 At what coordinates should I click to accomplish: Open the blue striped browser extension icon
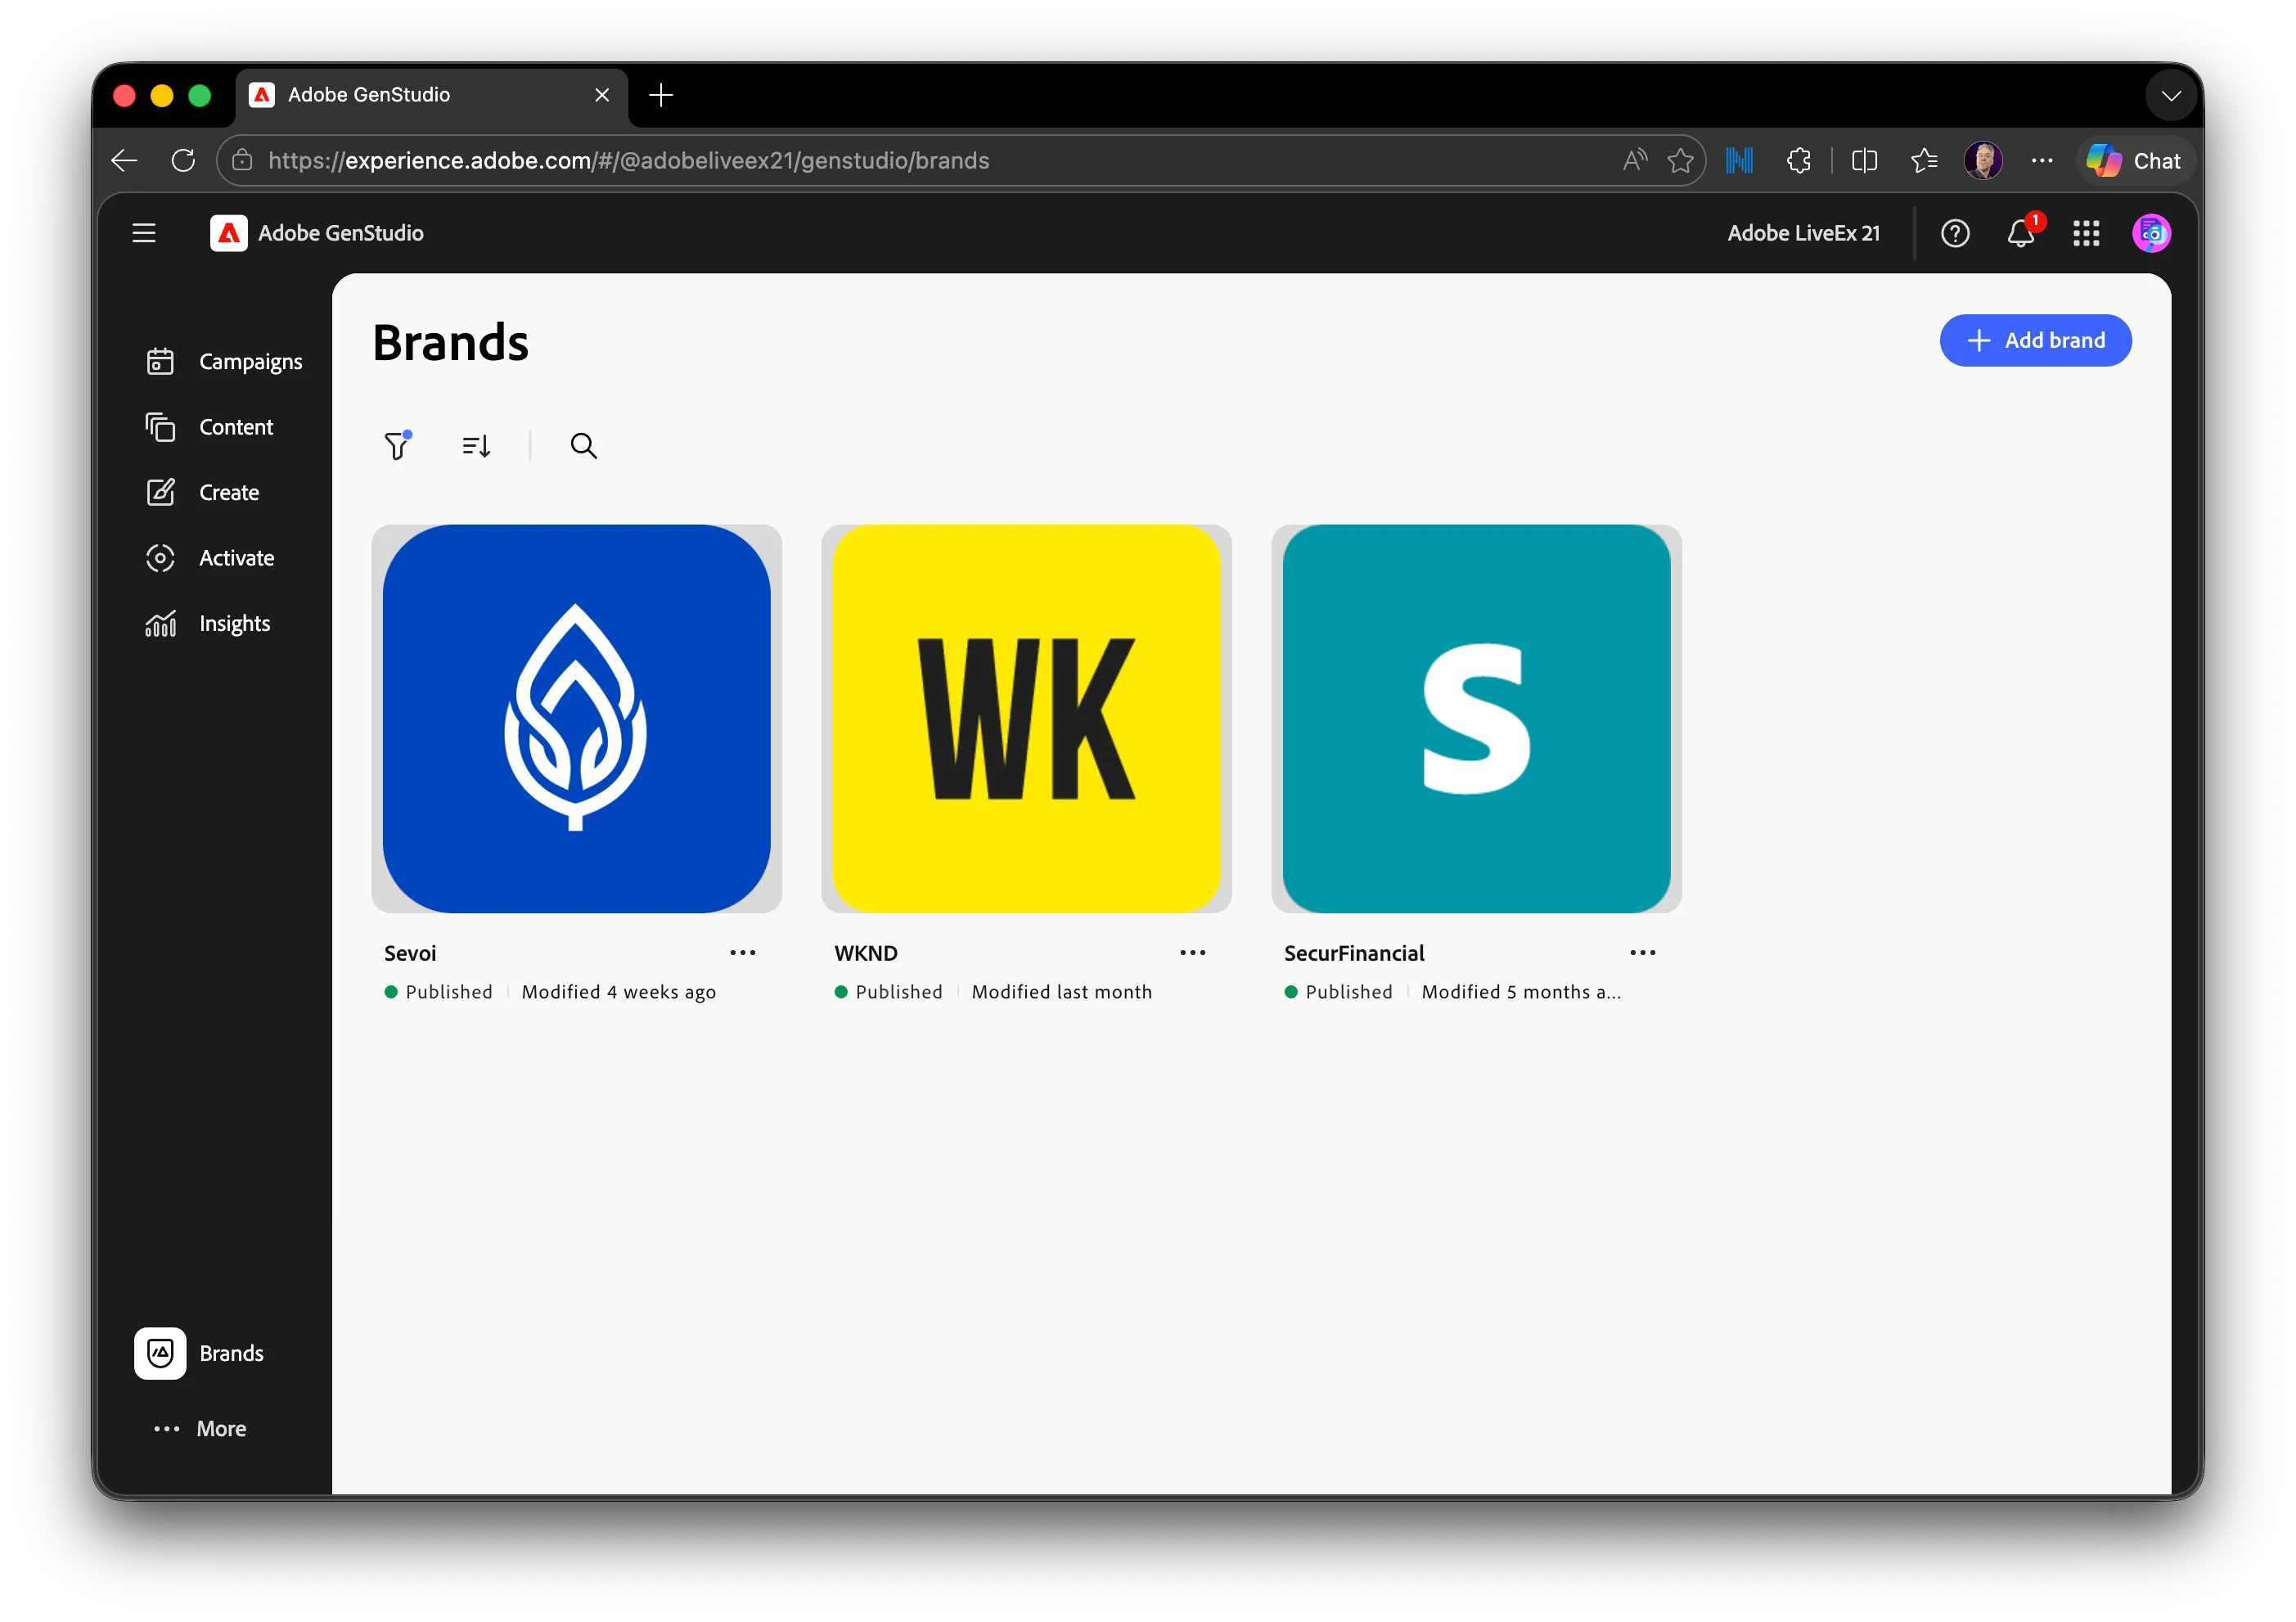[1739, 160]
